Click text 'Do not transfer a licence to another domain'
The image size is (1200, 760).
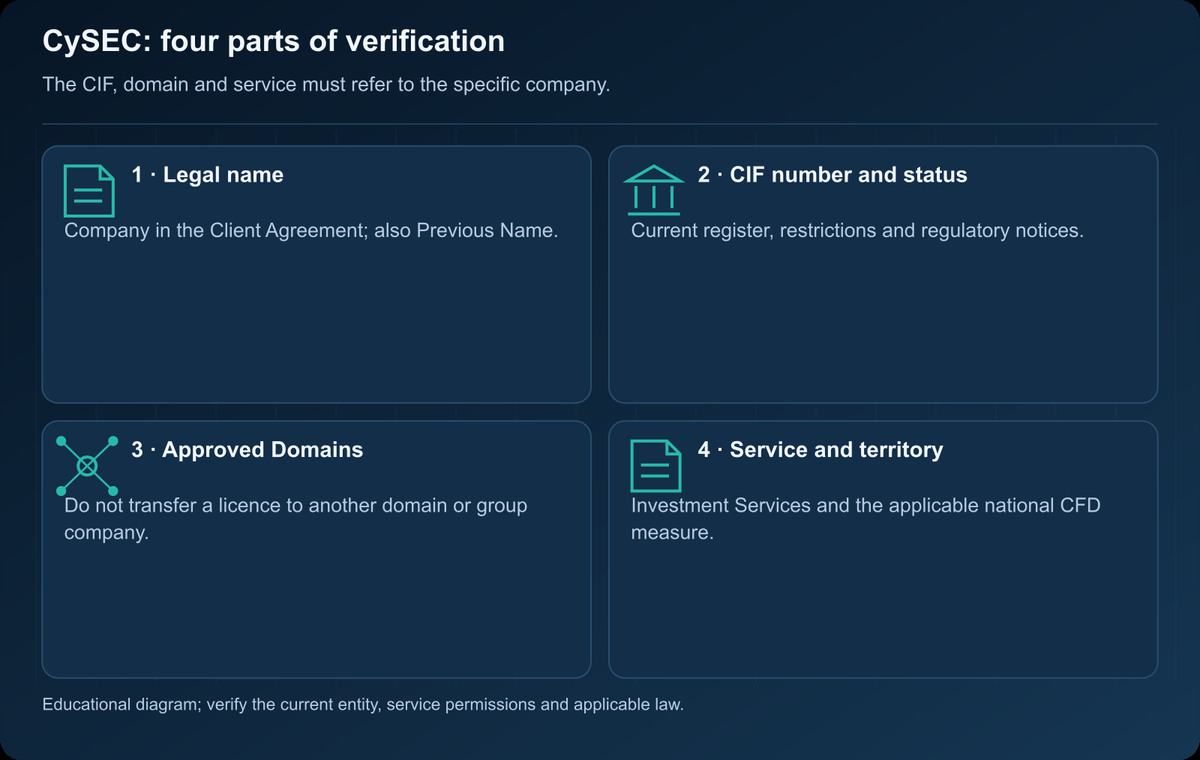click(257, 506)
